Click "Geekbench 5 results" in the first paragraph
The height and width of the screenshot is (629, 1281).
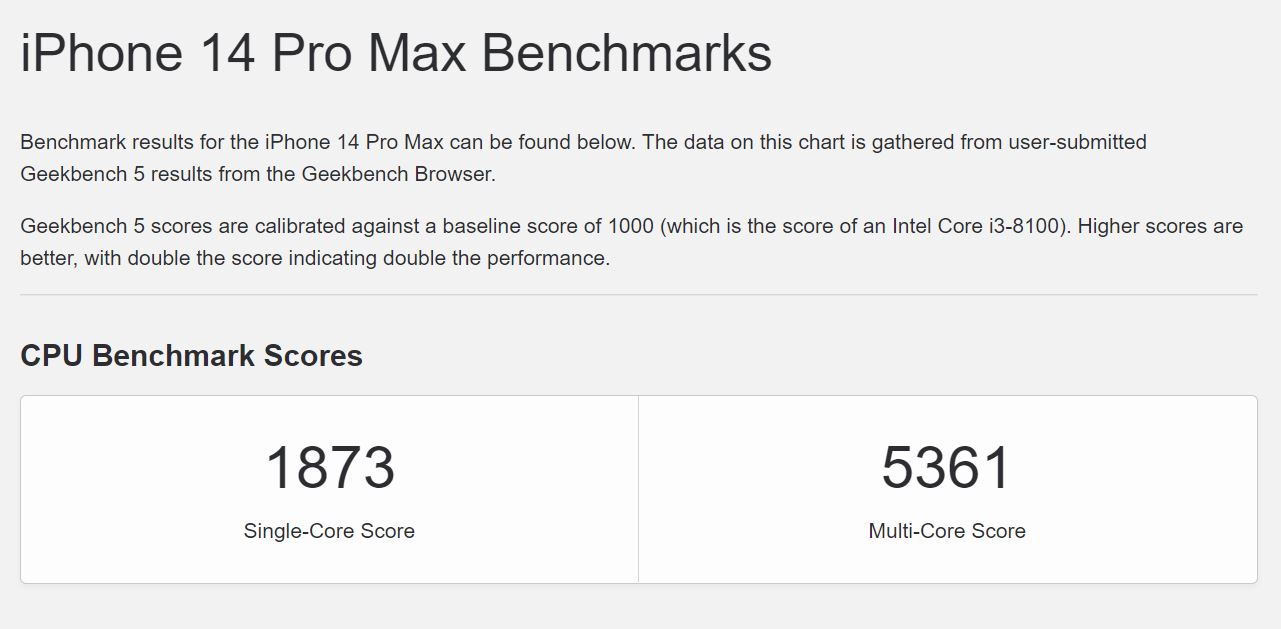108,174
